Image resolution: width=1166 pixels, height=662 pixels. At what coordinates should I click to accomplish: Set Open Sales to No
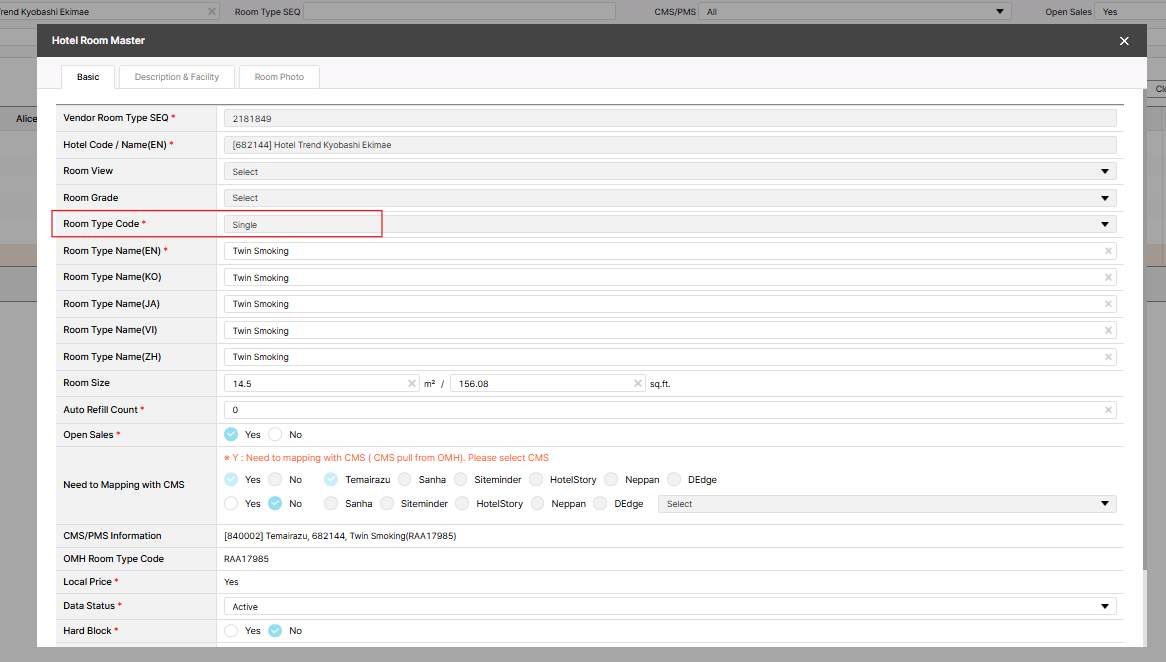point(275,435)
